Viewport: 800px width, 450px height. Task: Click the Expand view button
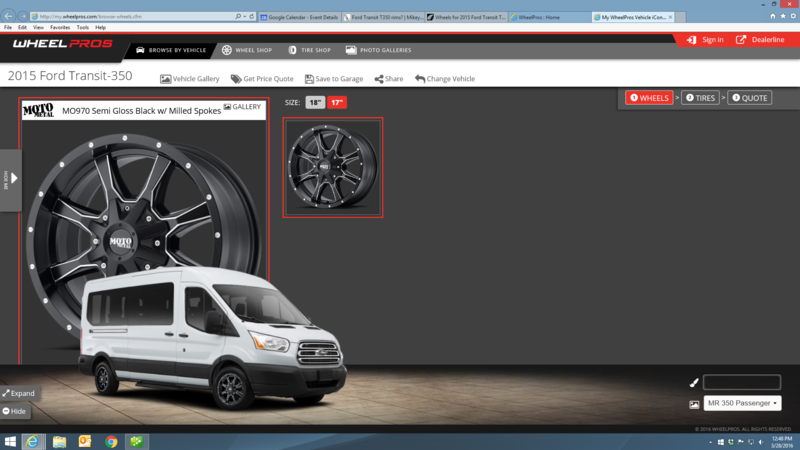coord(18,393)
